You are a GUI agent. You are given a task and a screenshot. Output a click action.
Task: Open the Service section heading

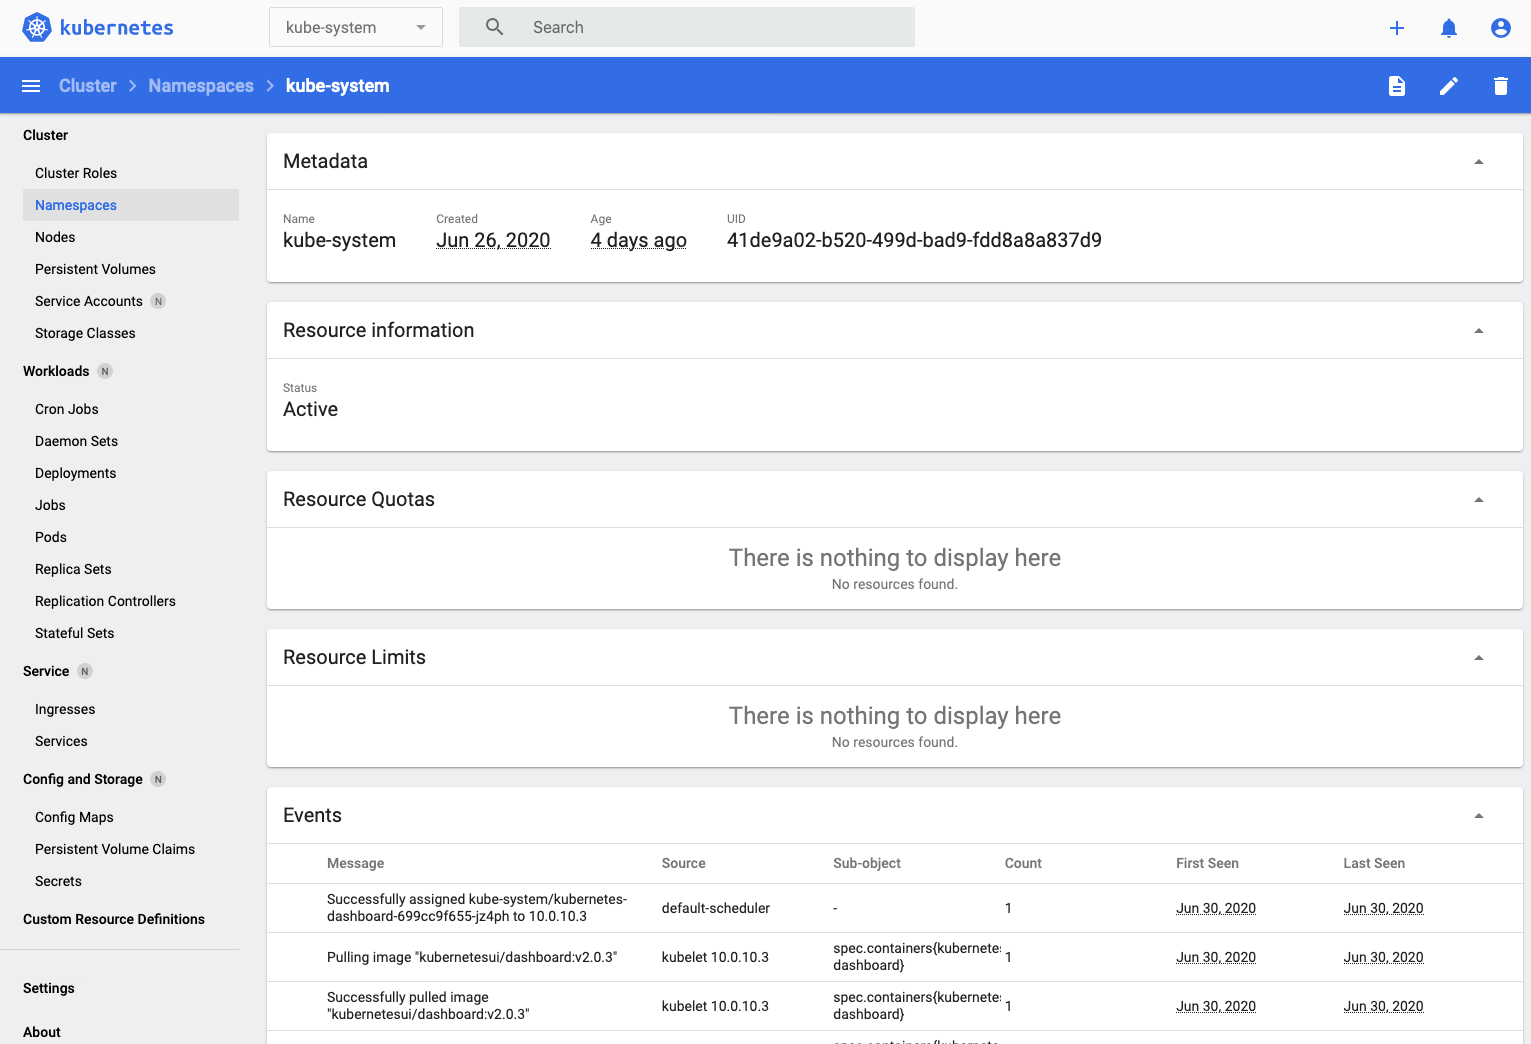[46, 671]
